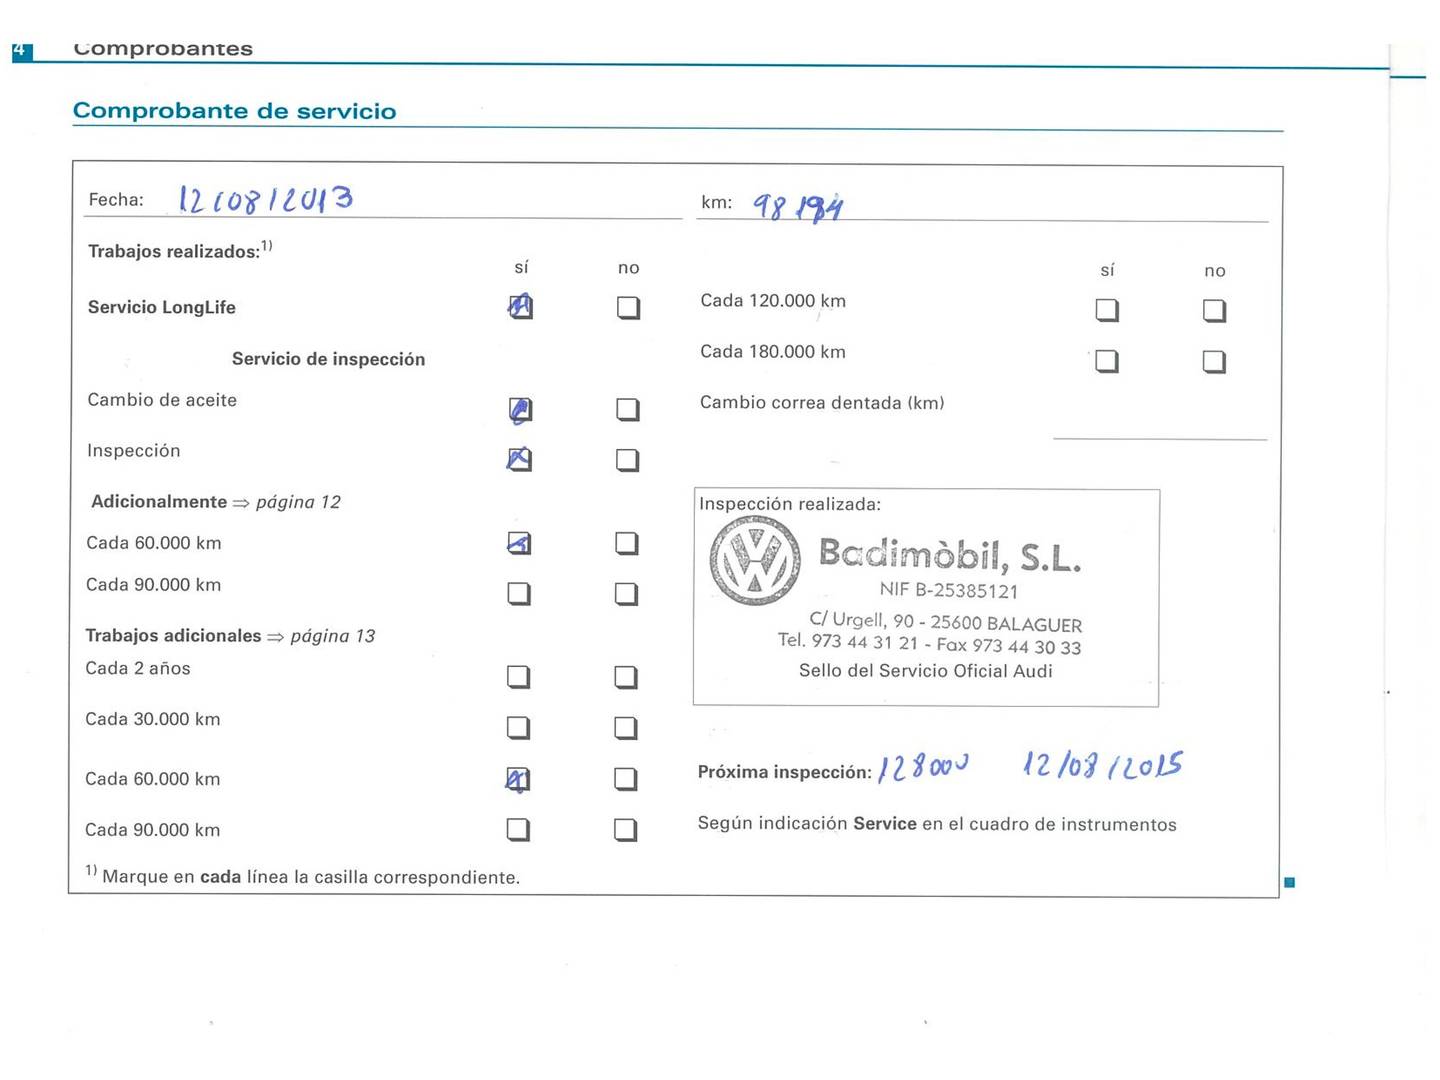
Task: Click the 'página 12' reference
Action: (298, 502)
